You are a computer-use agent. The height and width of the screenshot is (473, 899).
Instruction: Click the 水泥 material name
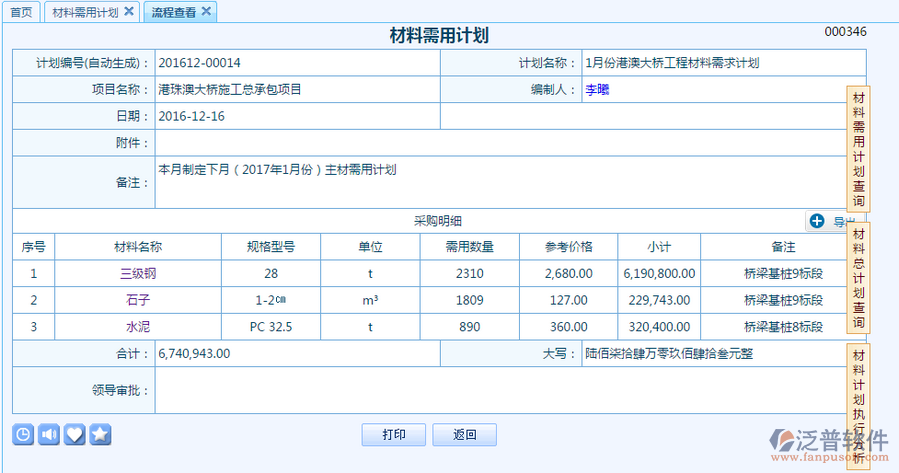click(x=138, y=327)
